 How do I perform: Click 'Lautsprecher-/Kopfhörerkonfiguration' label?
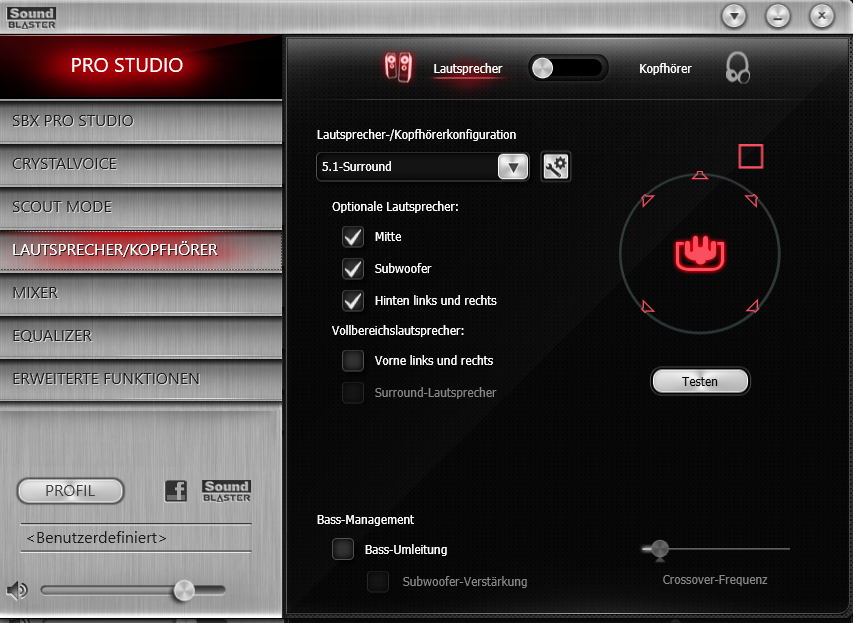coord(416,134)
